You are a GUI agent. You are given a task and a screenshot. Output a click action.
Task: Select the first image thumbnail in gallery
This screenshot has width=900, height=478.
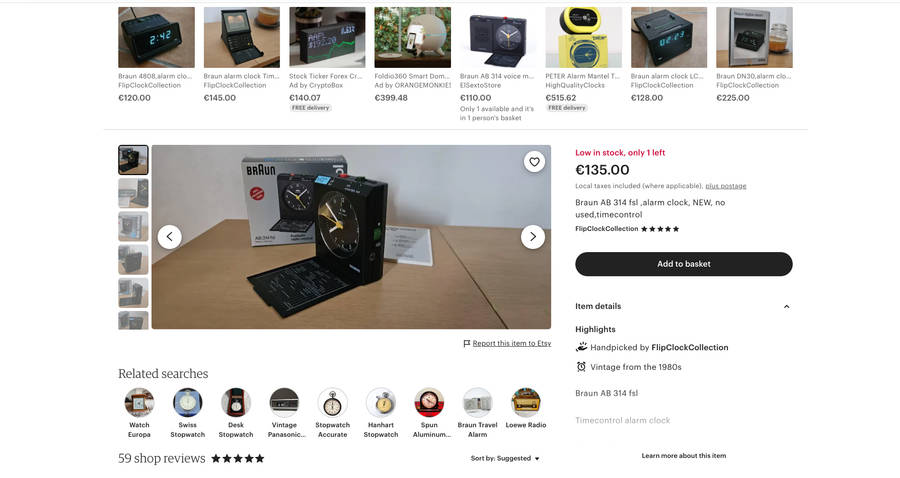coord(133,160)
